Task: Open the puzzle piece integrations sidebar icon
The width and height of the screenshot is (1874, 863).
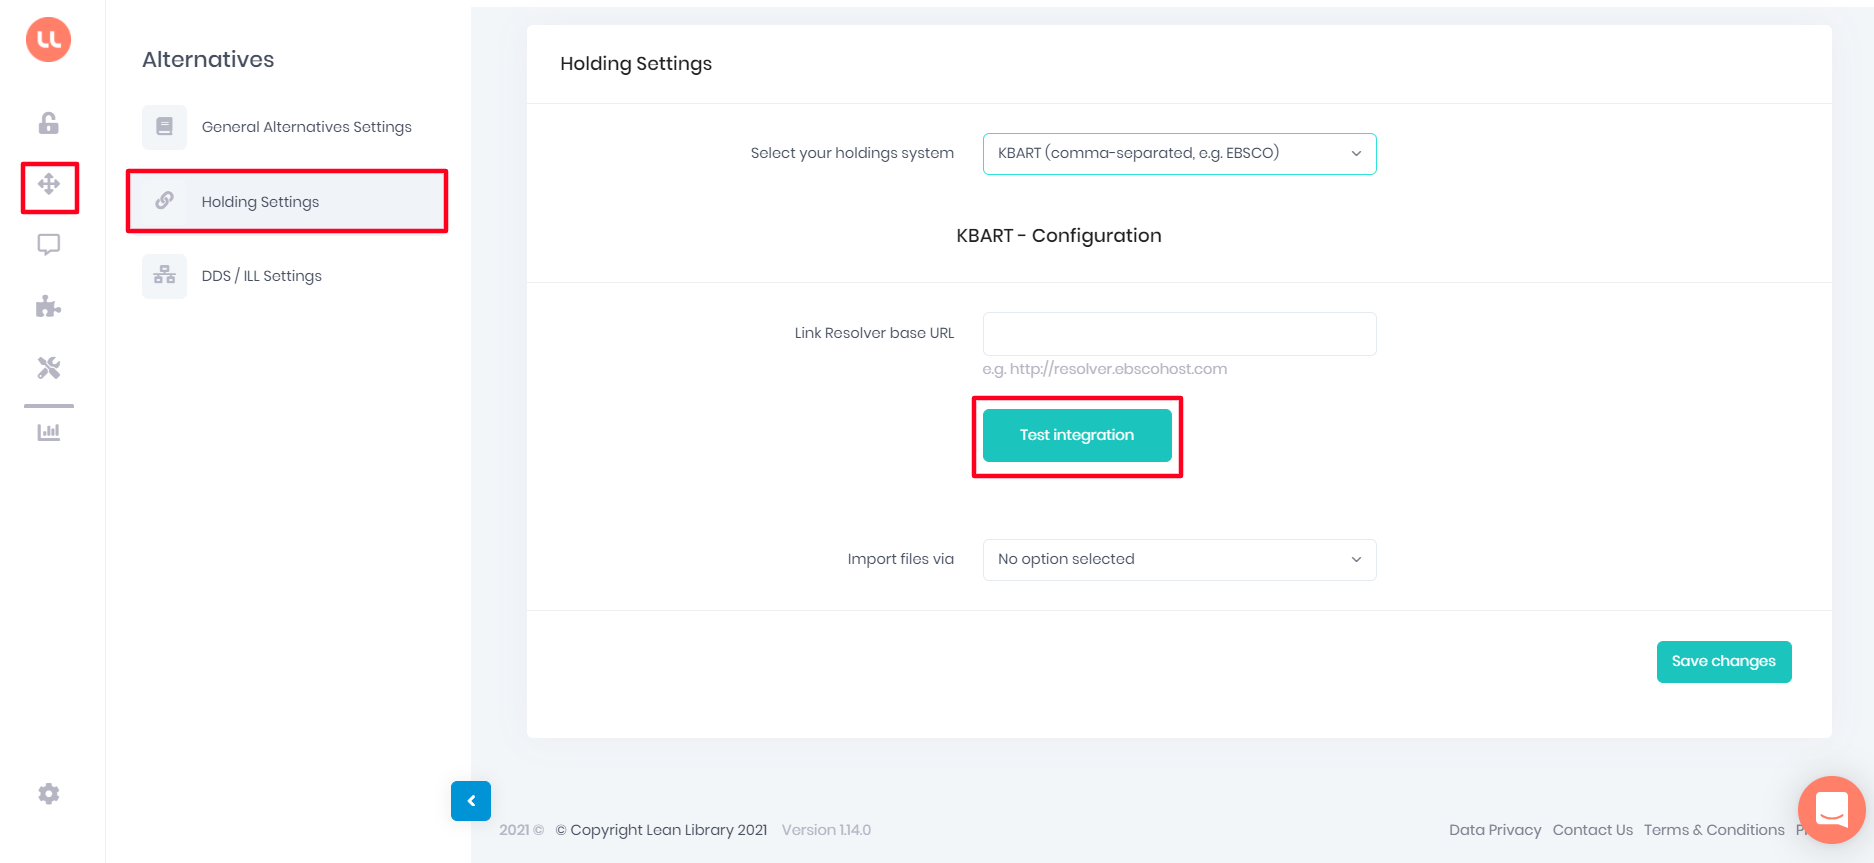Action: click(49, 306)
